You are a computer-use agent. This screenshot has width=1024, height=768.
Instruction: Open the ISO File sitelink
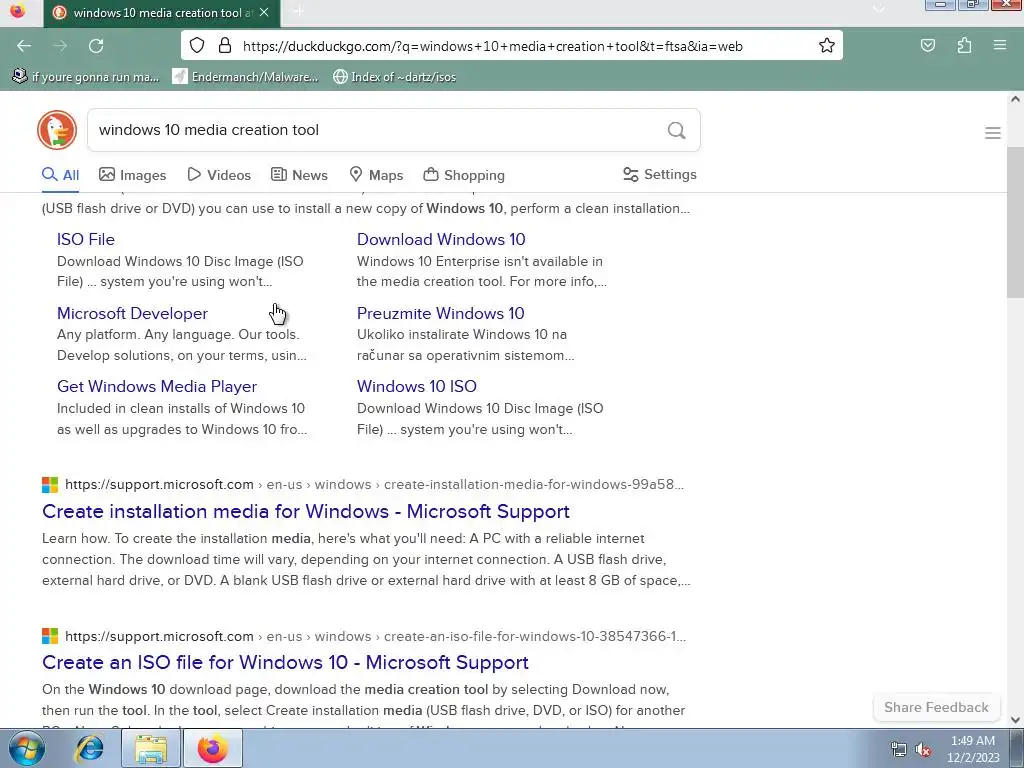point(86,240)
